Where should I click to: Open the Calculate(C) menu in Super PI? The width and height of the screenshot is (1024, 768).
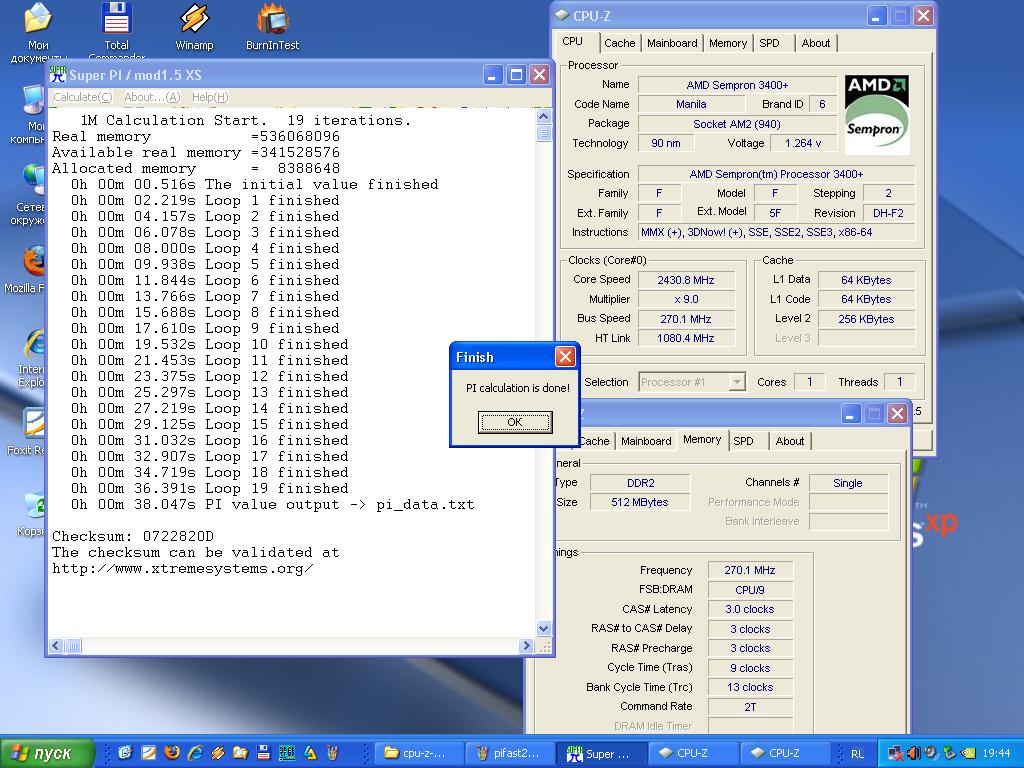pos(82,97)
